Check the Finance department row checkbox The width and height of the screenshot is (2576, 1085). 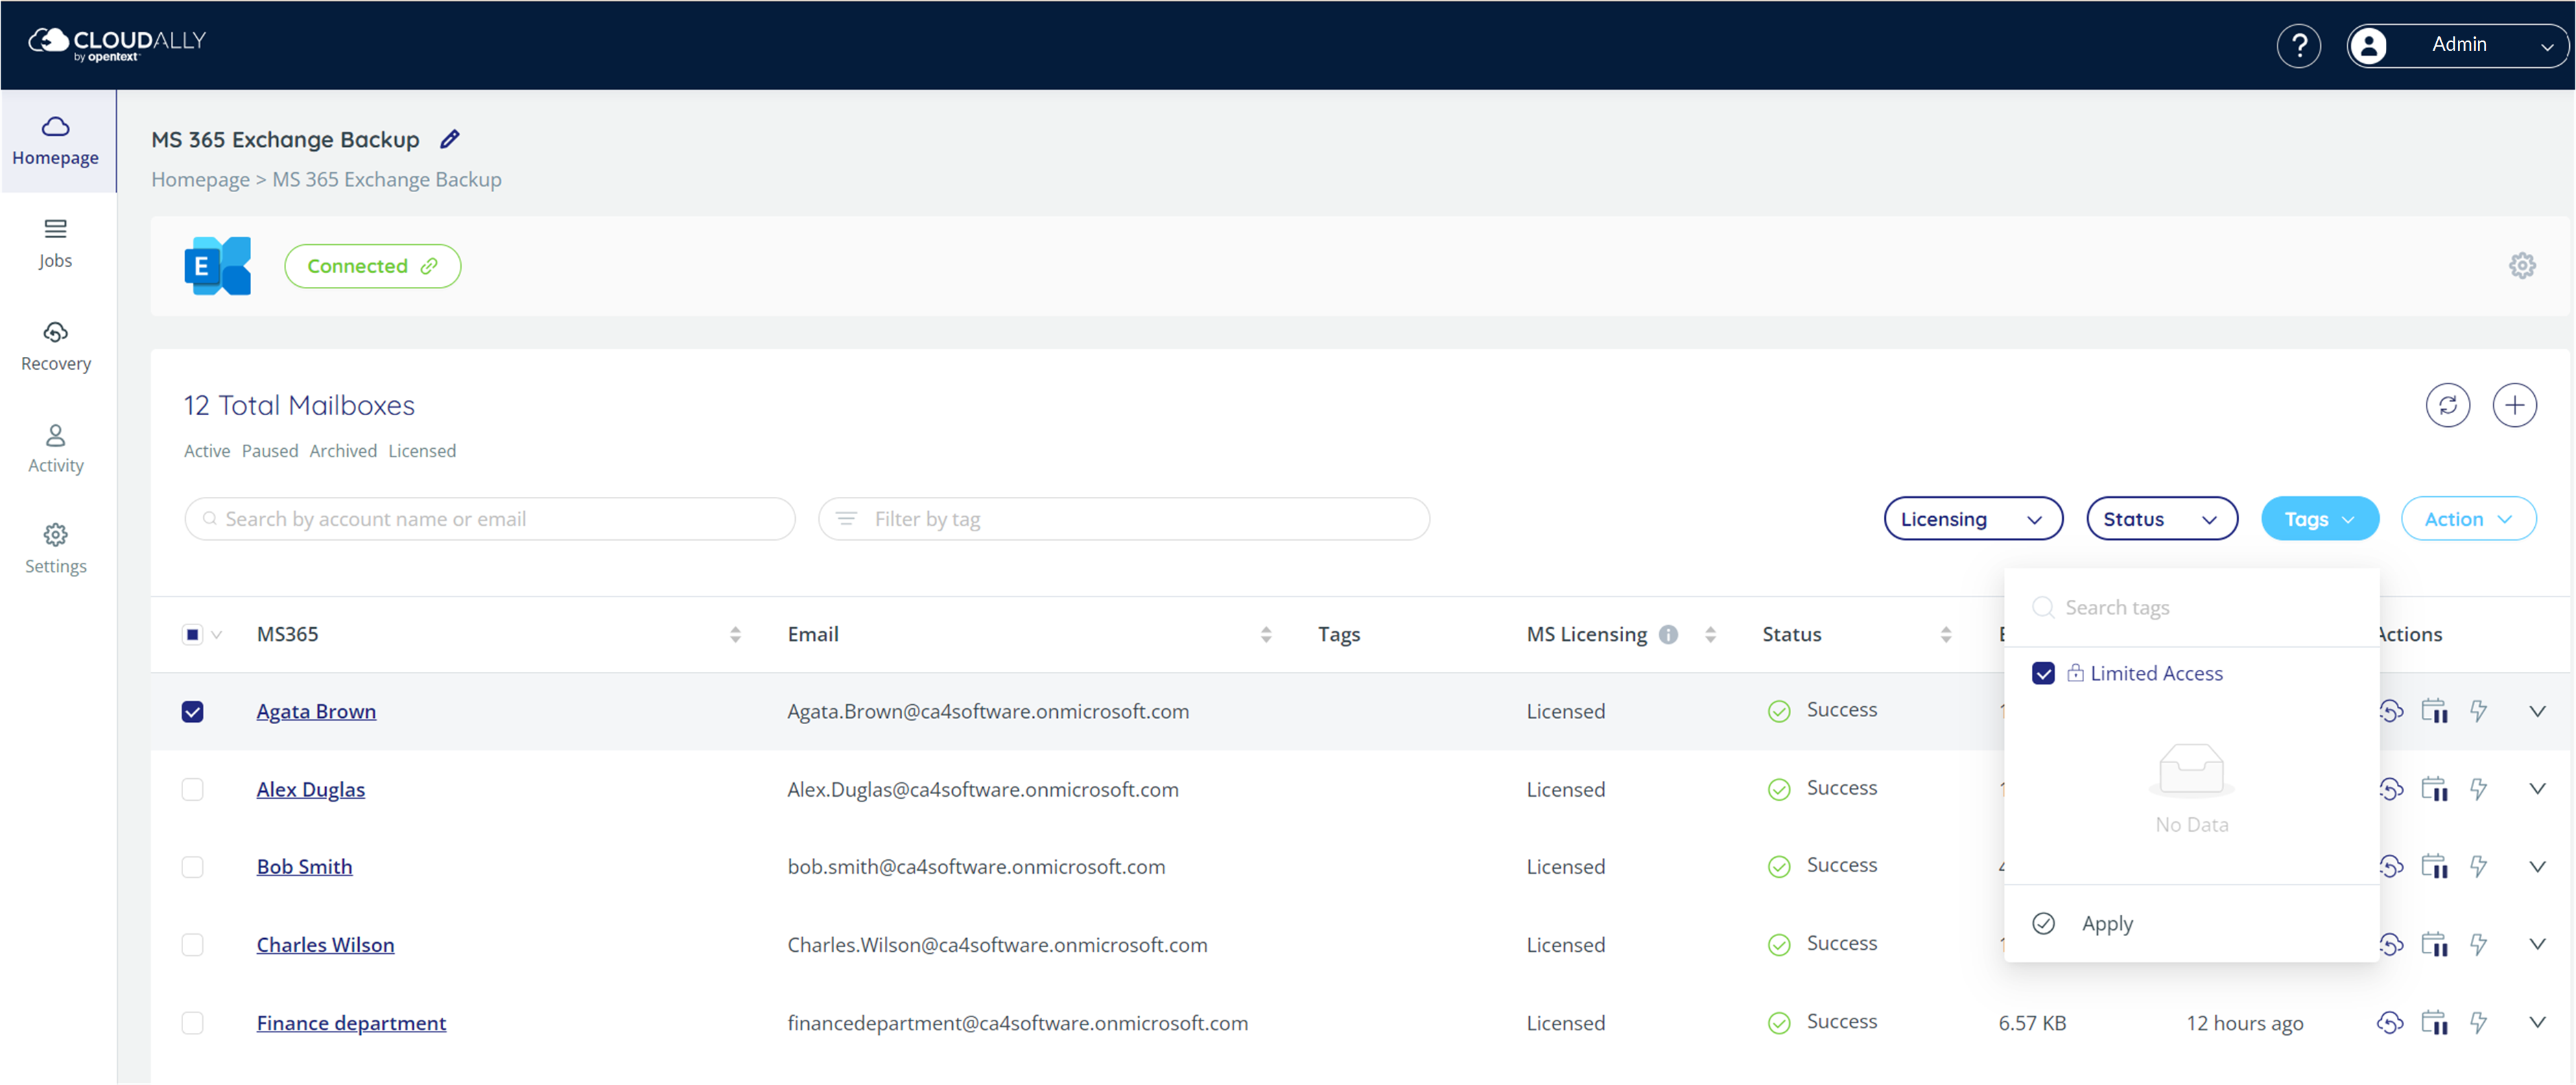192,1022
